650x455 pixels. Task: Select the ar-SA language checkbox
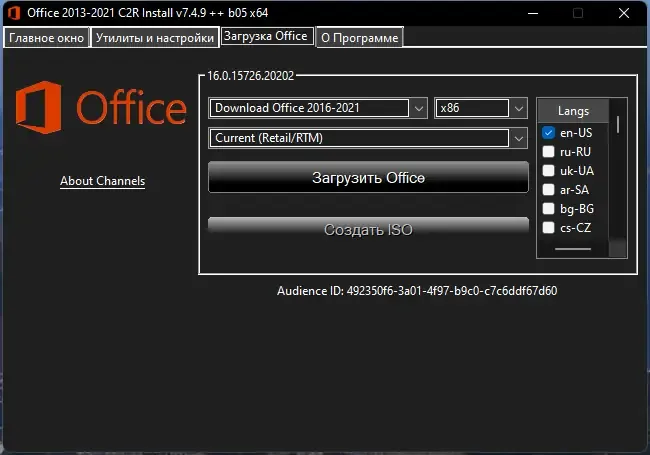[548, 190]
